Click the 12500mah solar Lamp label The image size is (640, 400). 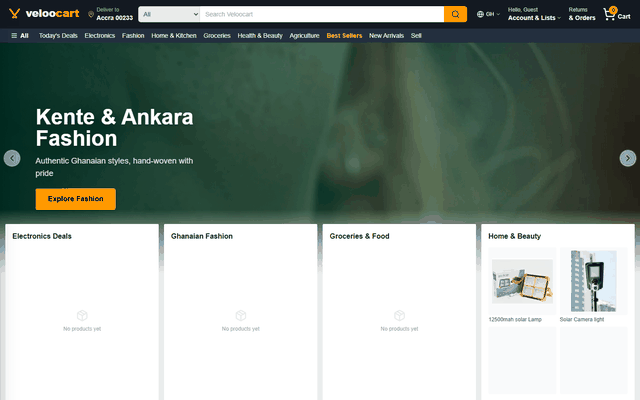pos(515,319)
